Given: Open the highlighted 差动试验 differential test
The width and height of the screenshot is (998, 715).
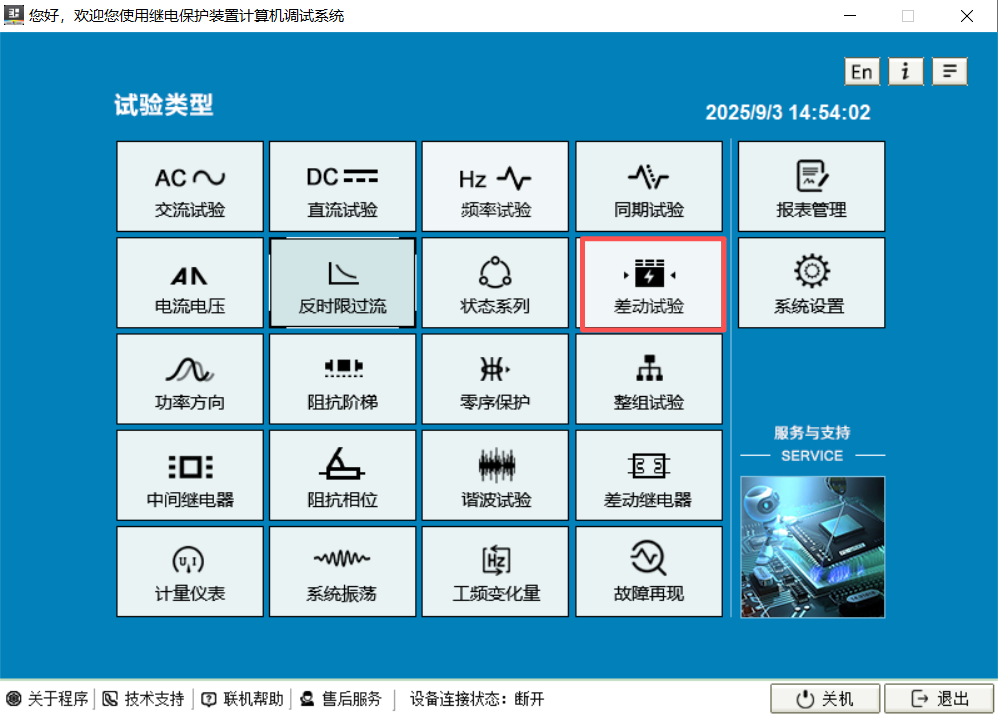Looking at the screenshot, I should pos(651,282).
